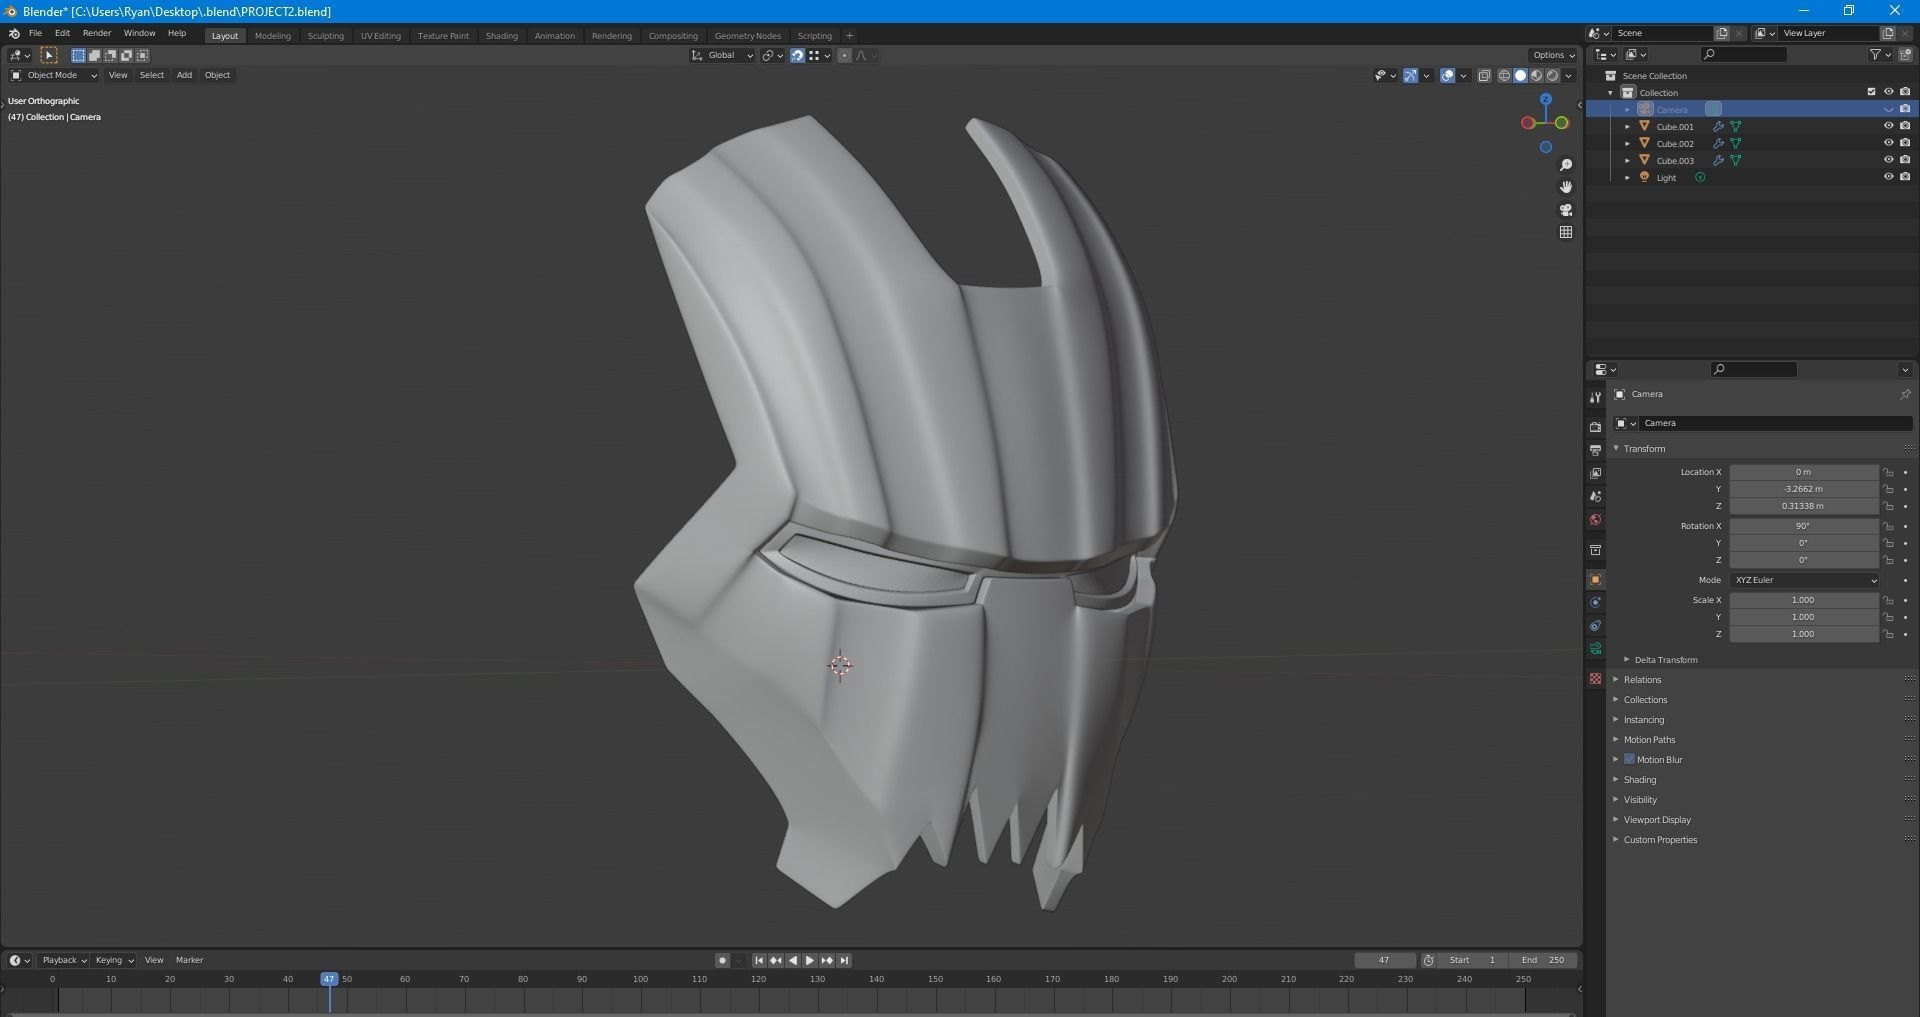Click the hand pan view icon
This screenshot has height=1017, width=1920.
click(x=1566, y=187)
